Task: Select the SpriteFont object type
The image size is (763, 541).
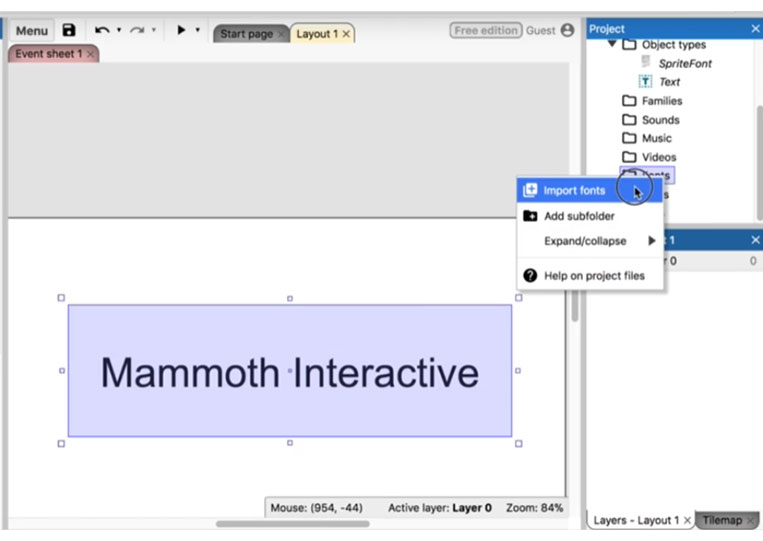Action: (685, 63)
